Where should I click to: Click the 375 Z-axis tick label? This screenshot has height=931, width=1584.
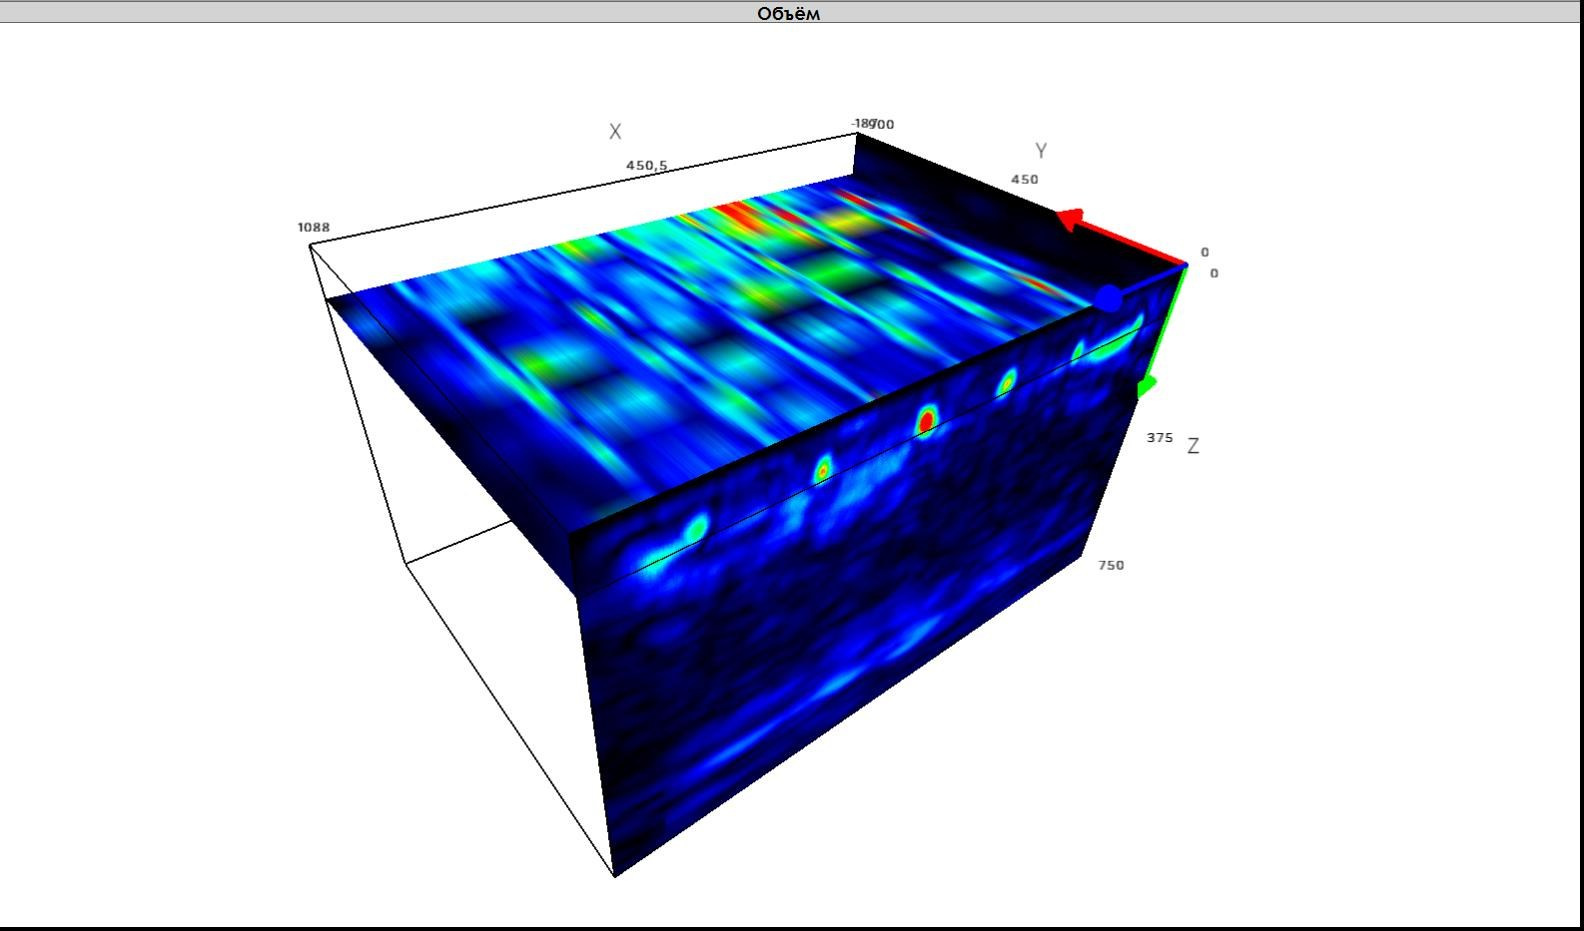click(x=1160, y=438)
